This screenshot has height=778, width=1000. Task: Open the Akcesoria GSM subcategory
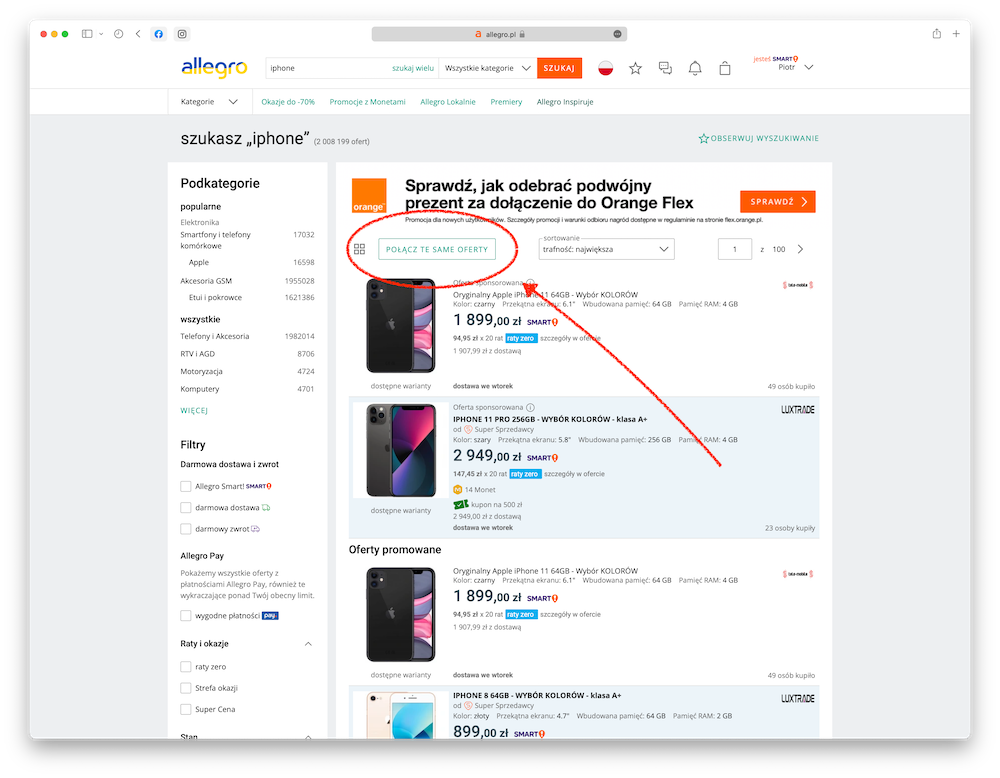[206, 281]
